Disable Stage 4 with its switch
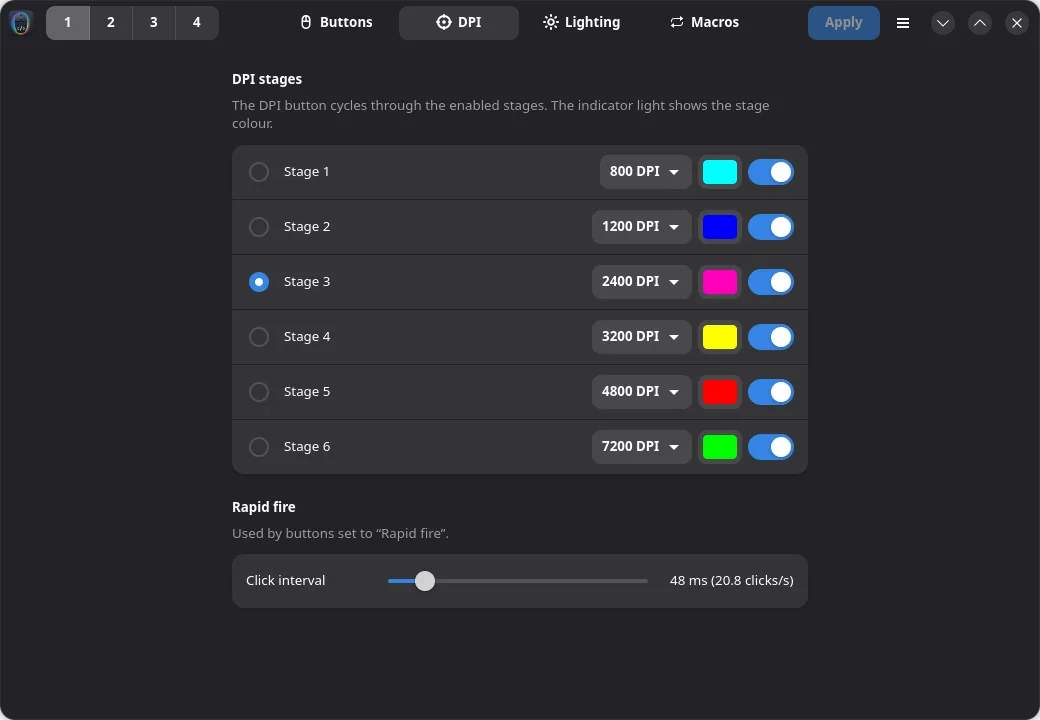 tap(771, 337)
